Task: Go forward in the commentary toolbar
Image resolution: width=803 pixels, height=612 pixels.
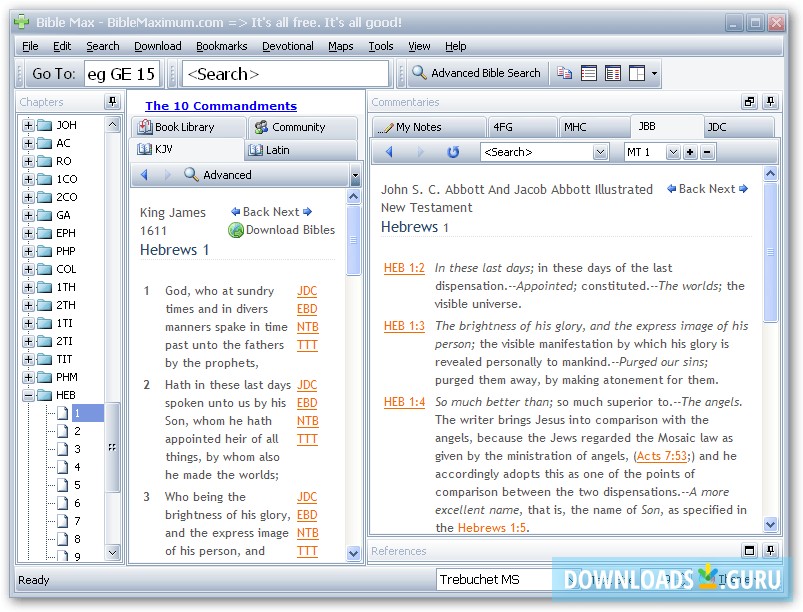Action: [420, 152]
